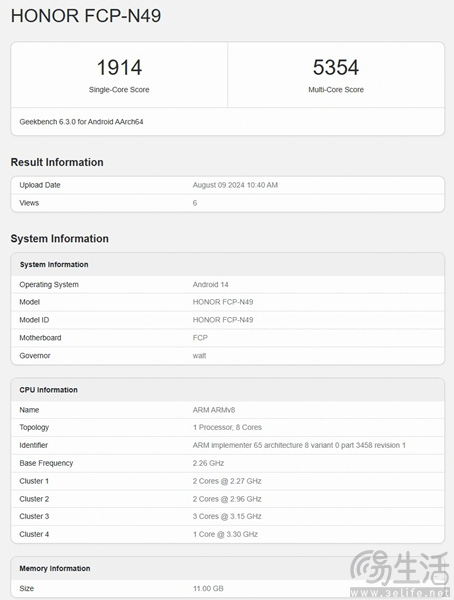Click the Base Frequency label
454x600 pixels.
pyautogui.click(x=46, y=463)
